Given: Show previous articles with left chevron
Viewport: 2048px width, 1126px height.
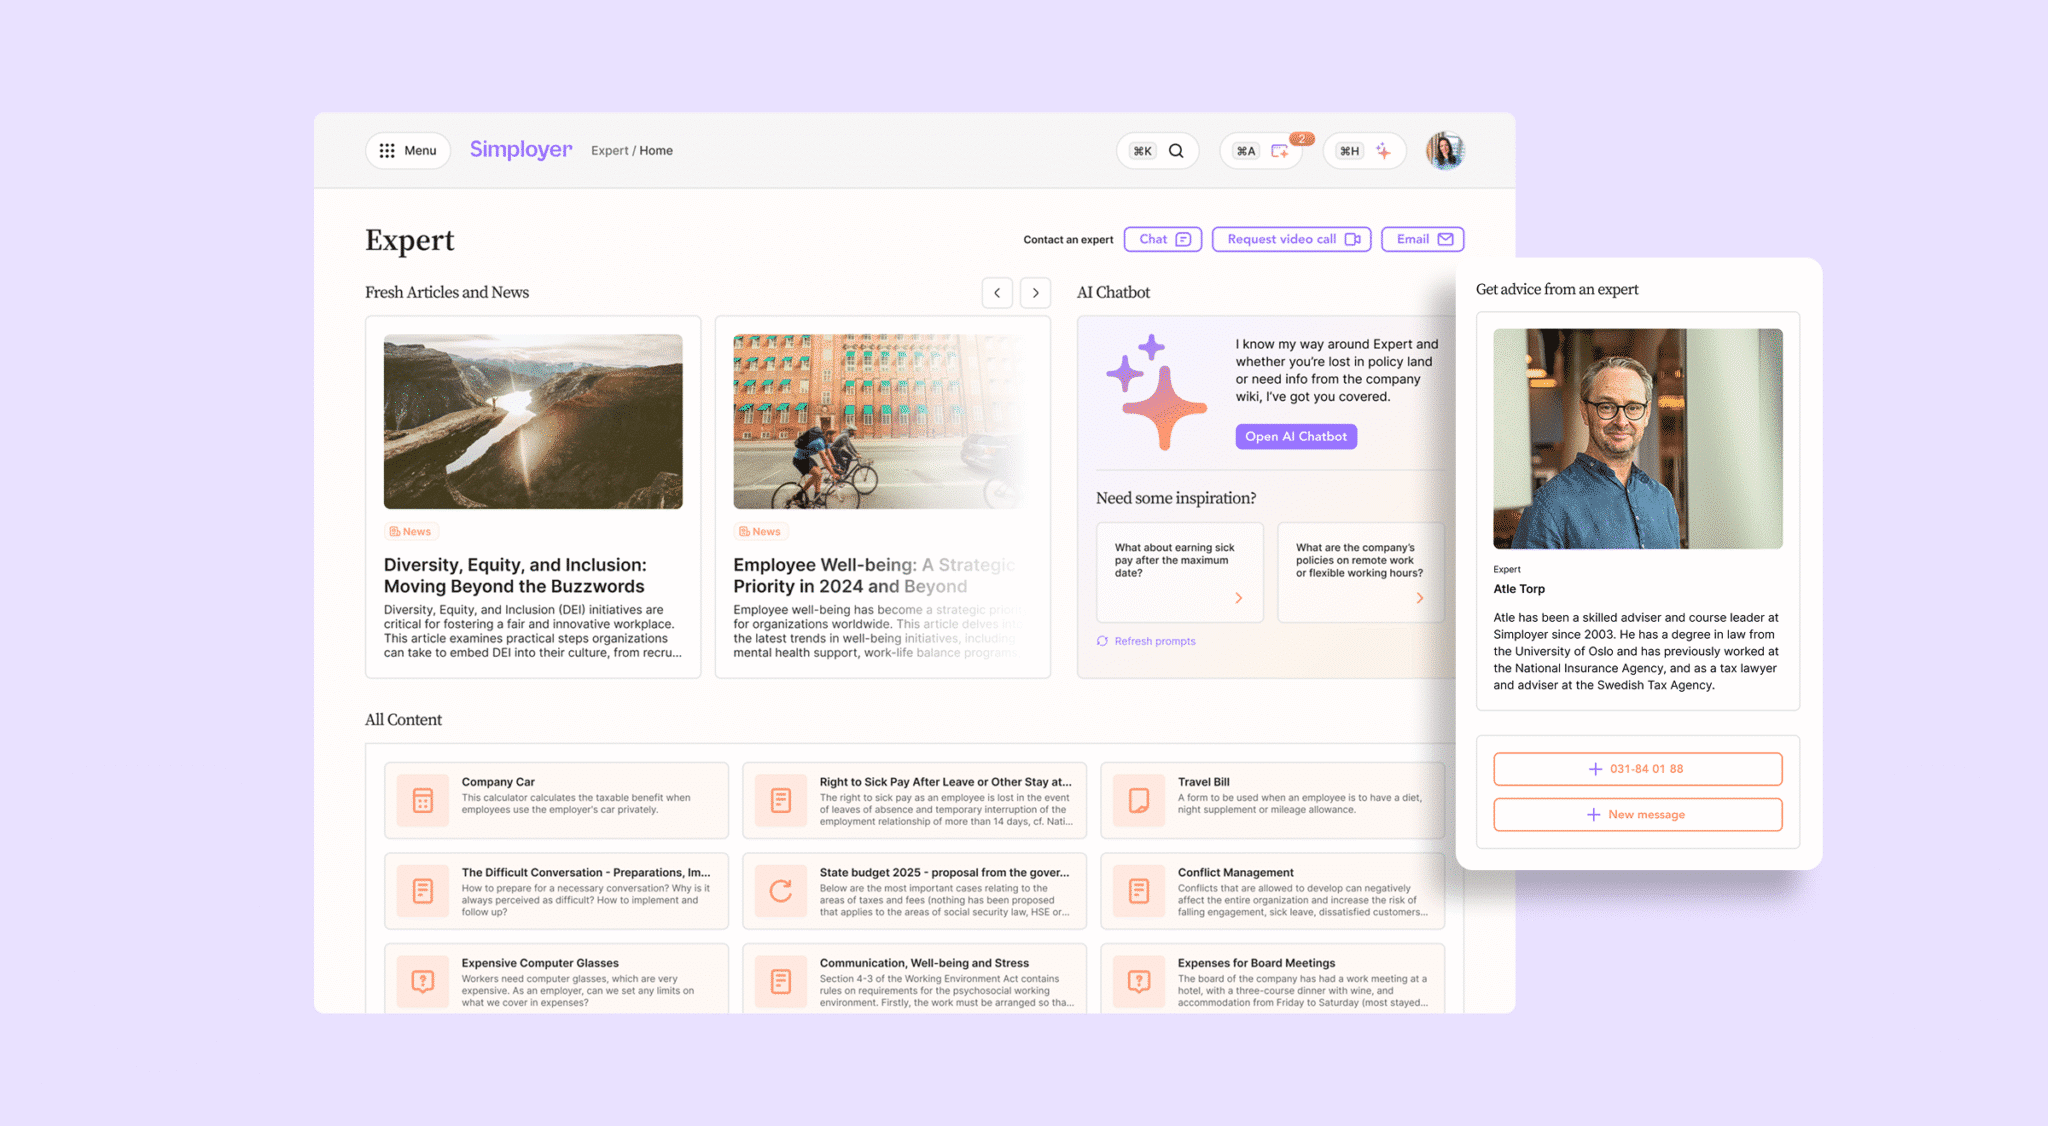Looking at the screenshot, I should click(x=997, y=293).
